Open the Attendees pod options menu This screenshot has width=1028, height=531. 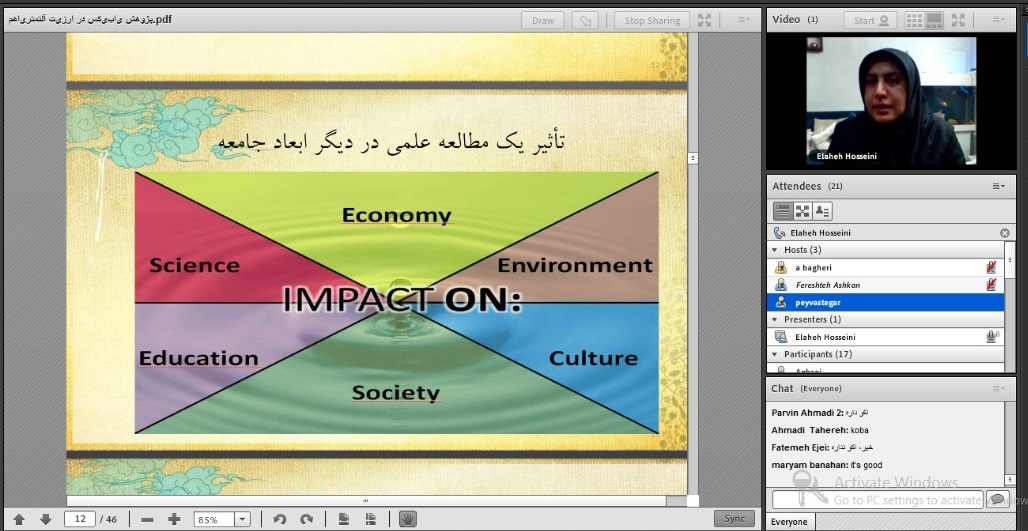pos(998,187)
